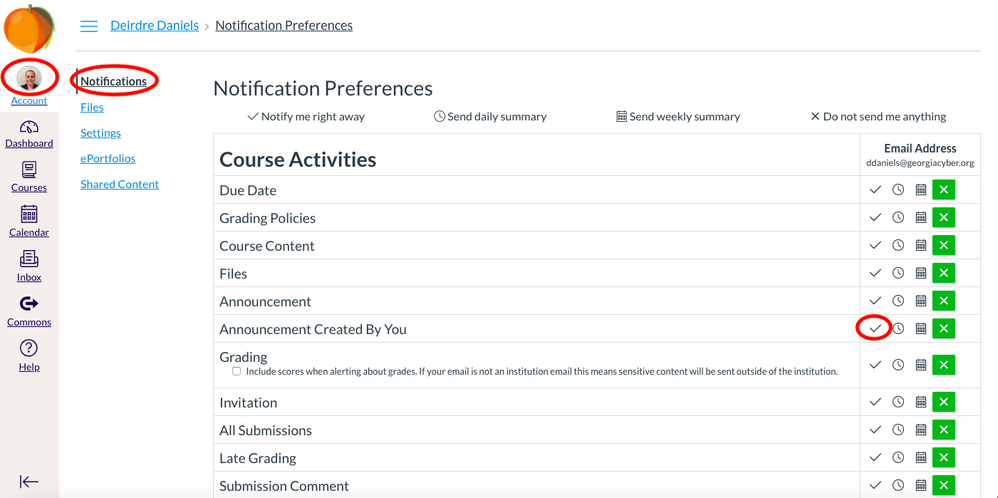Click the Account profile avatar
This screenshot has height=498, width=998.
(x=29, y=78)
